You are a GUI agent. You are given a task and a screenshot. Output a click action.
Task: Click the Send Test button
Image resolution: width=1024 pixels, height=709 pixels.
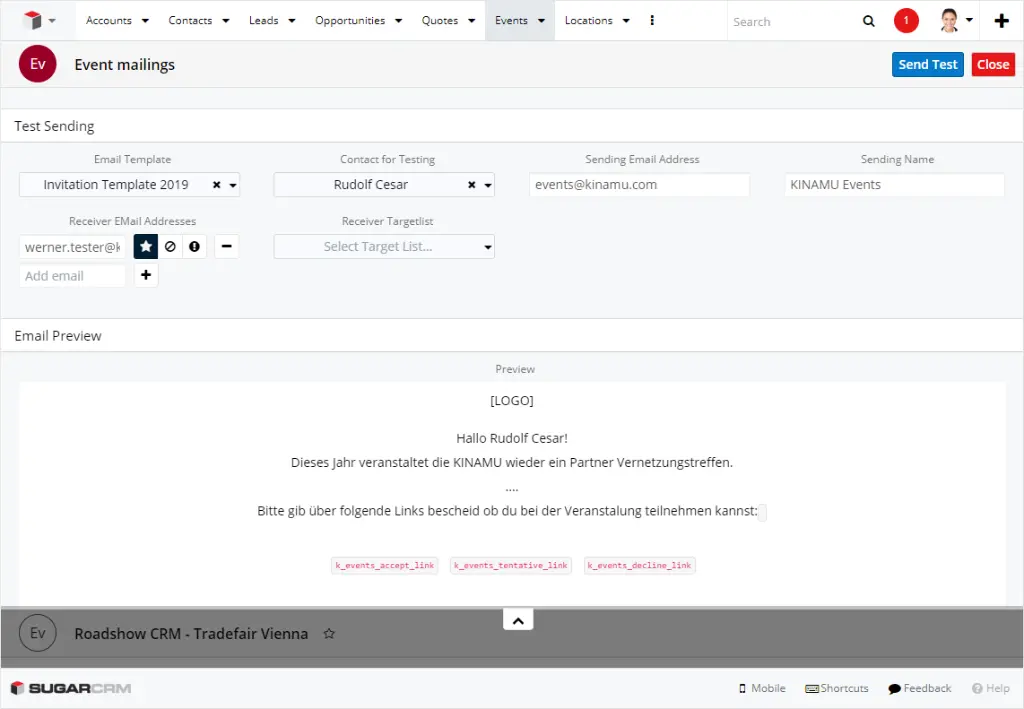927,64
